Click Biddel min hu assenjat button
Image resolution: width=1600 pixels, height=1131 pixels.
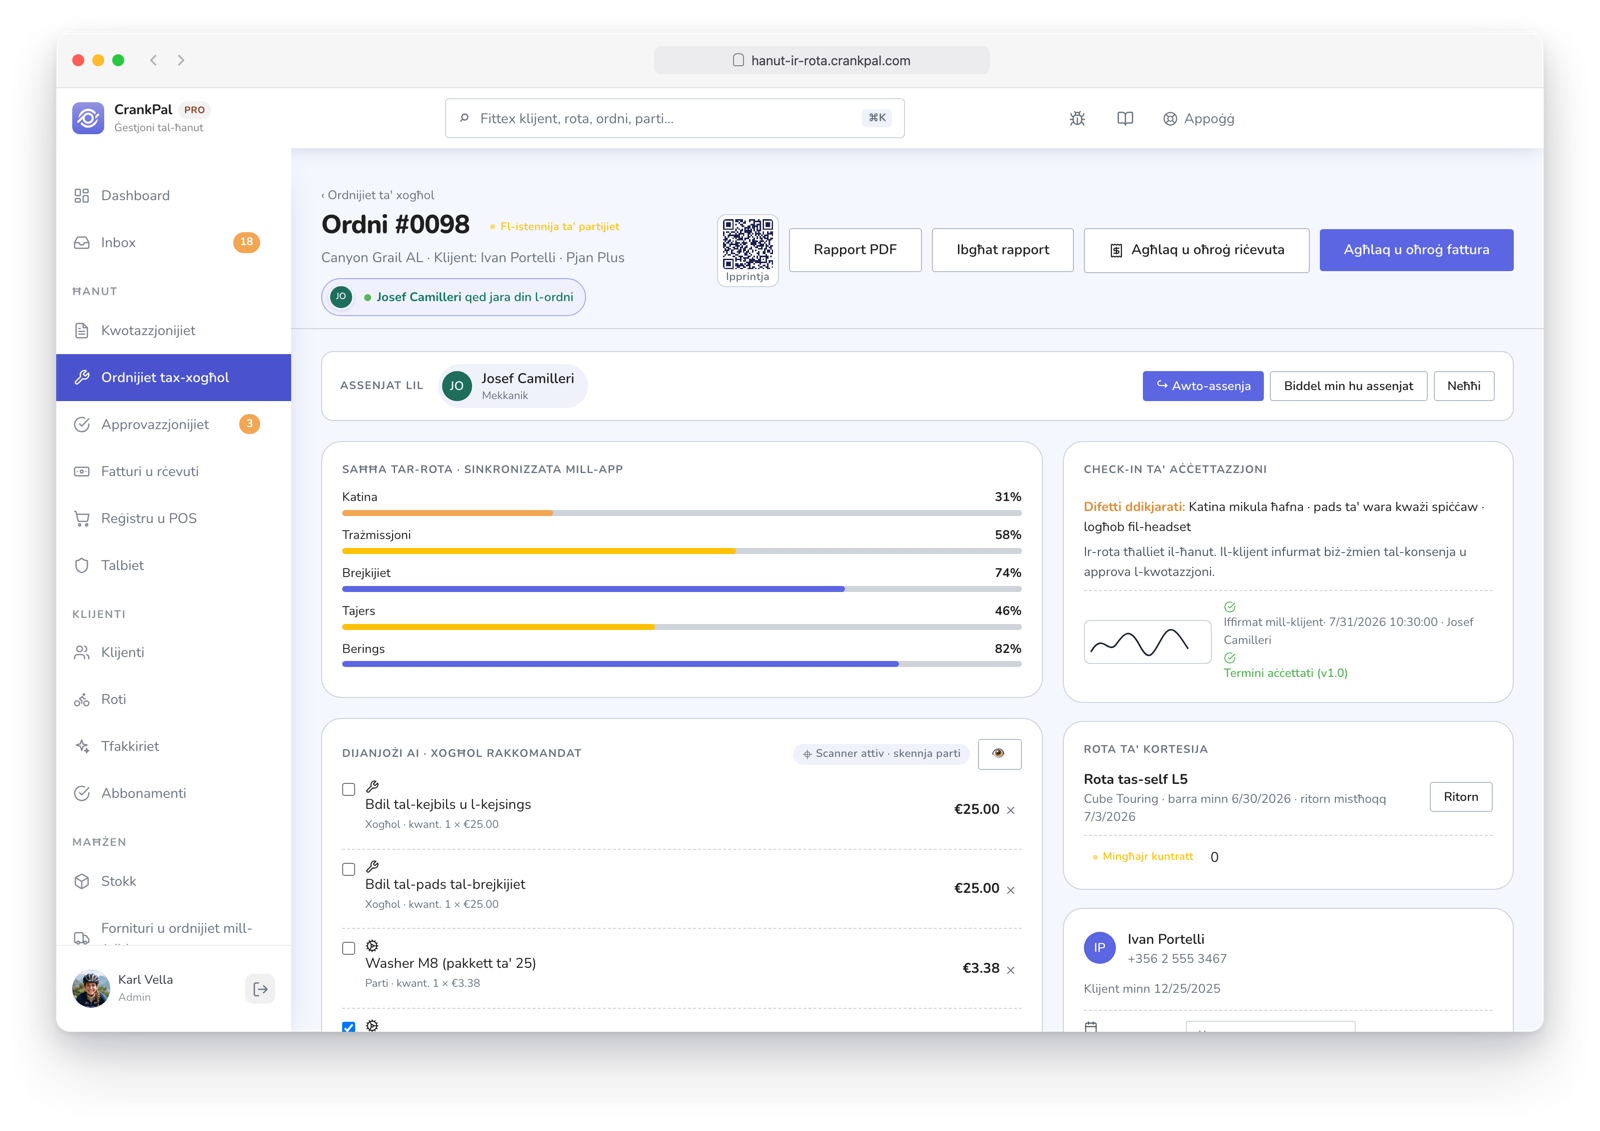point(1348,386)
